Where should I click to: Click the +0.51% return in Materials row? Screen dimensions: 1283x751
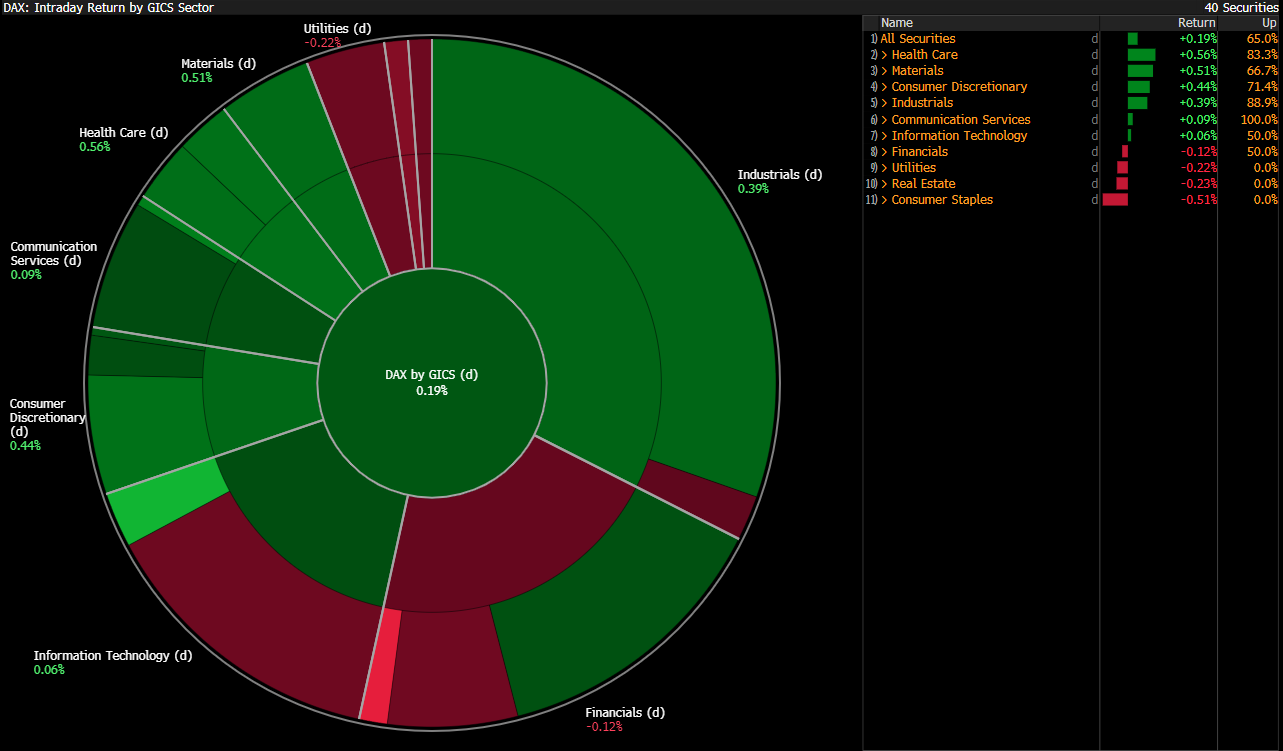(x=1198, y=71)
